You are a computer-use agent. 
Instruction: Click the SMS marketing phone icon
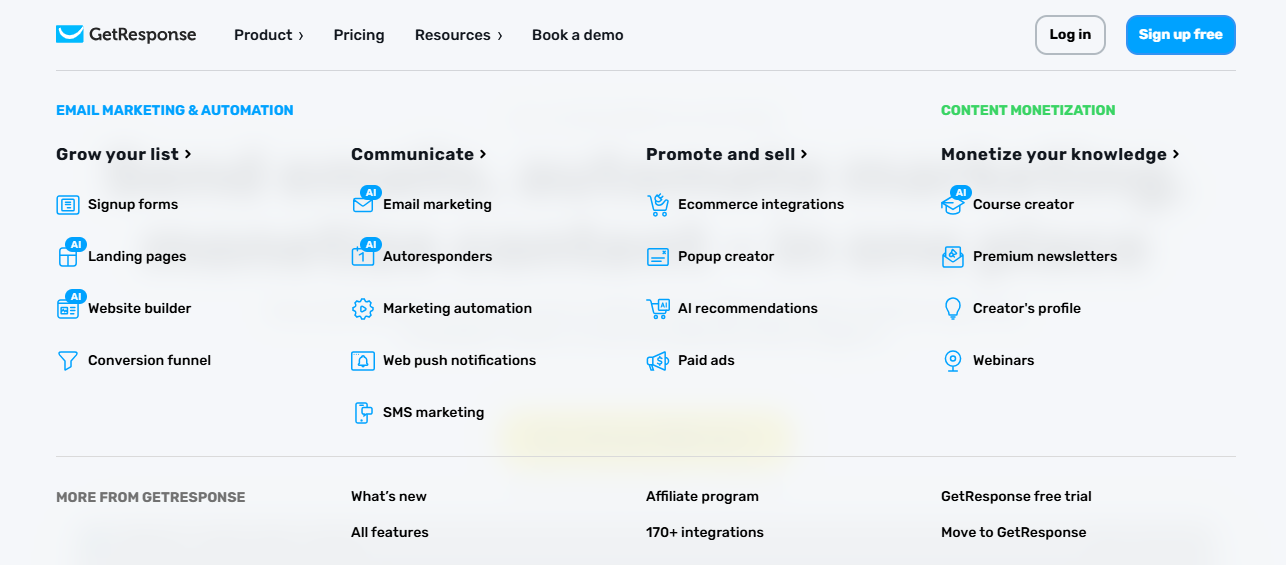(363, 413)
